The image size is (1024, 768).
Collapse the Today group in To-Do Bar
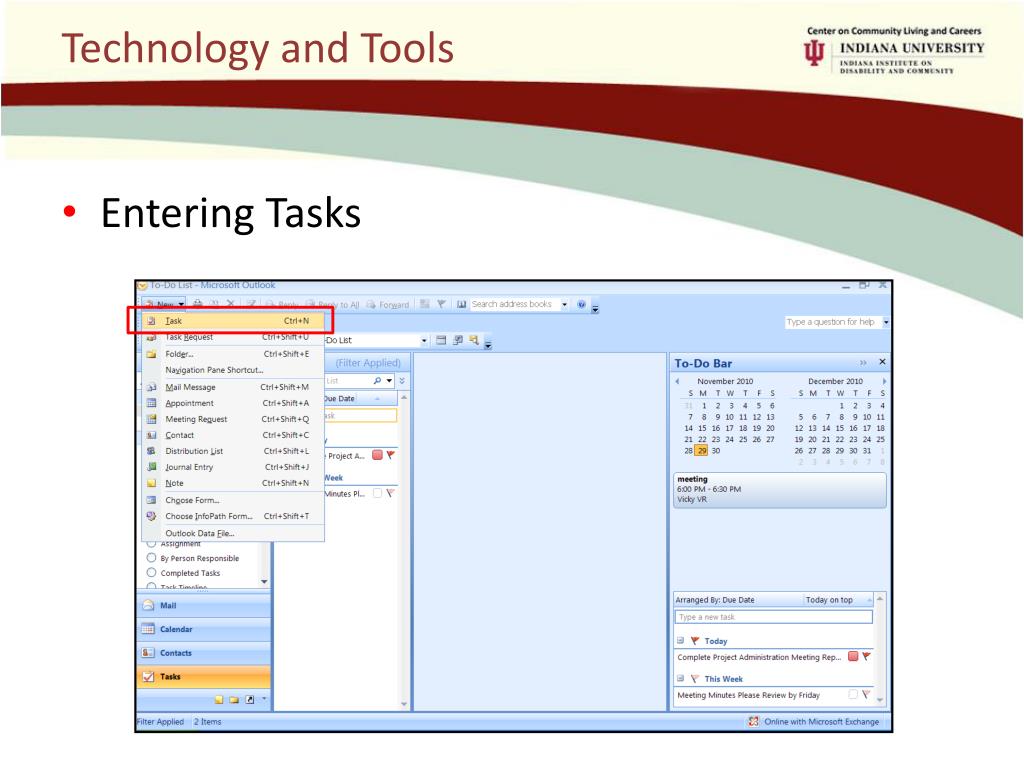pos(680,641)
